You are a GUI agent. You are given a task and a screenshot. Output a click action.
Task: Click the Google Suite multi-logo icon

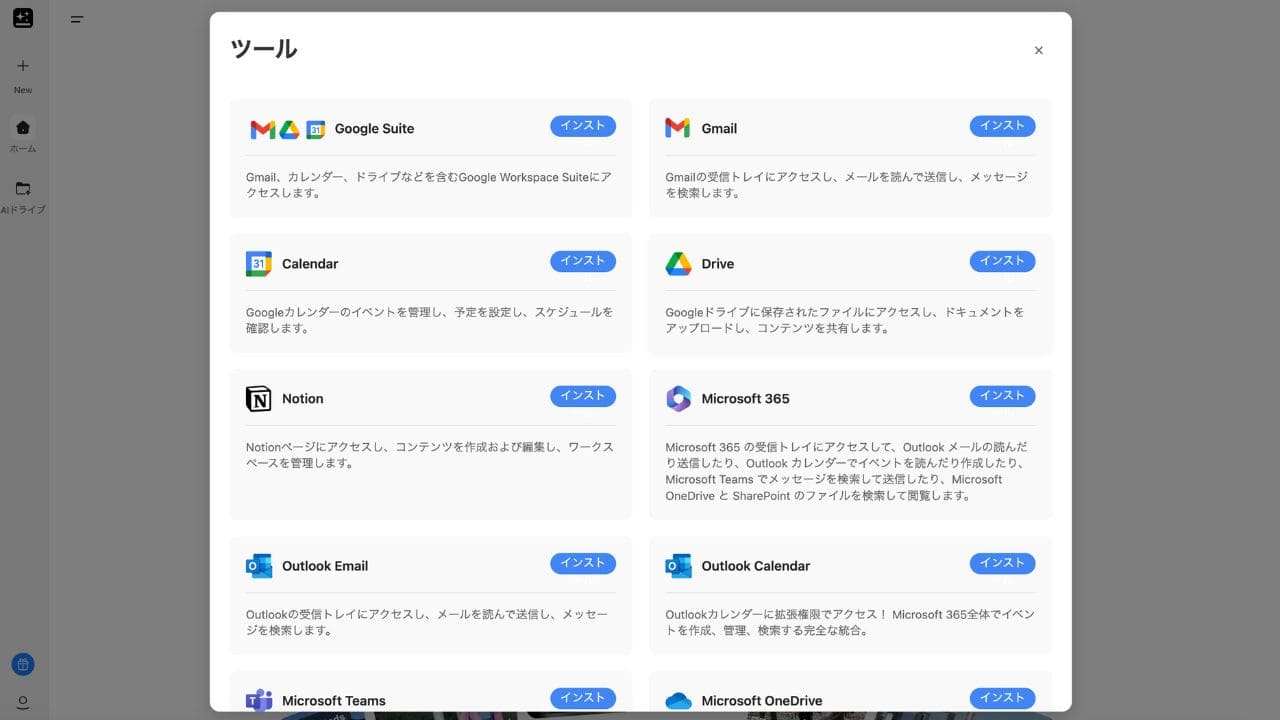click(288, 129)
